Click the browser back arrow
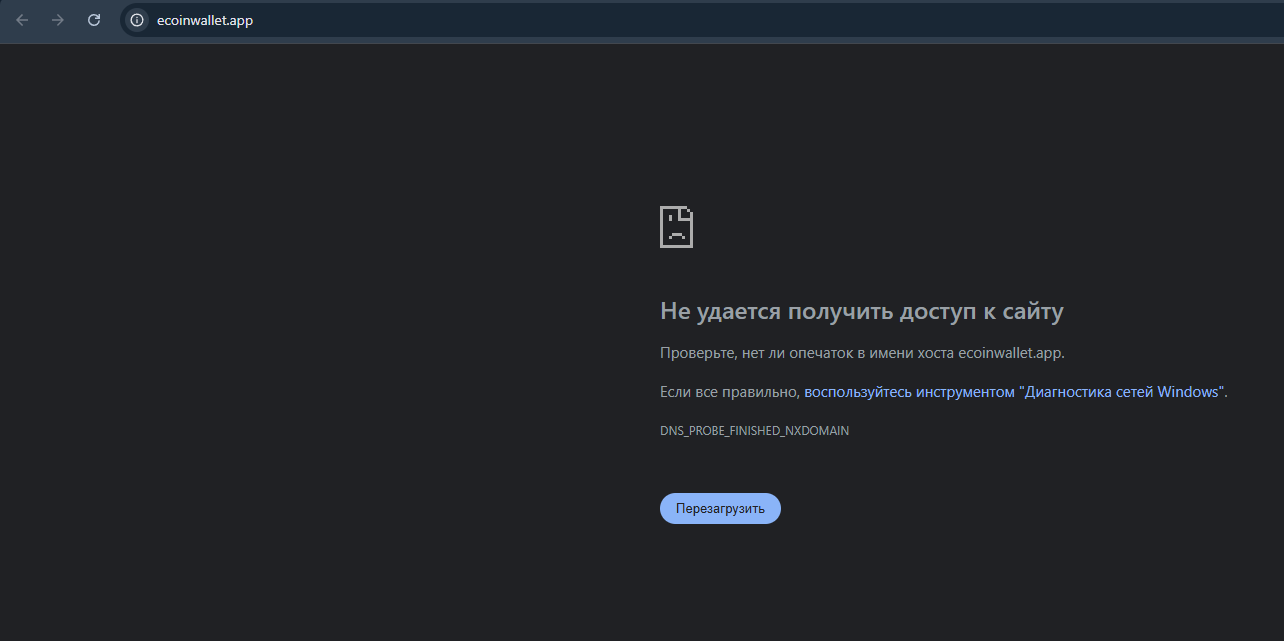 (22, 20)
